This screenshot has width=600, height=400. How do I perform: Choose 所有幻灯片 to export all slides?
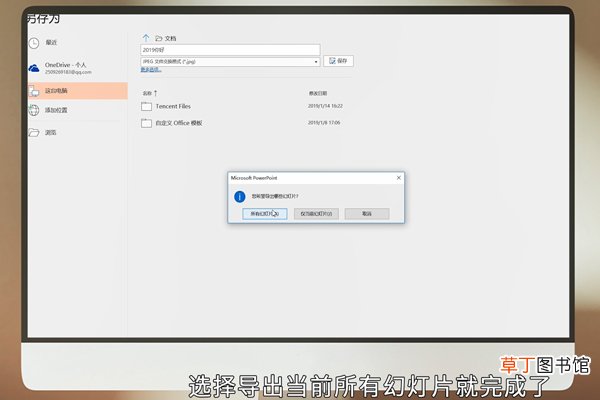265,214
